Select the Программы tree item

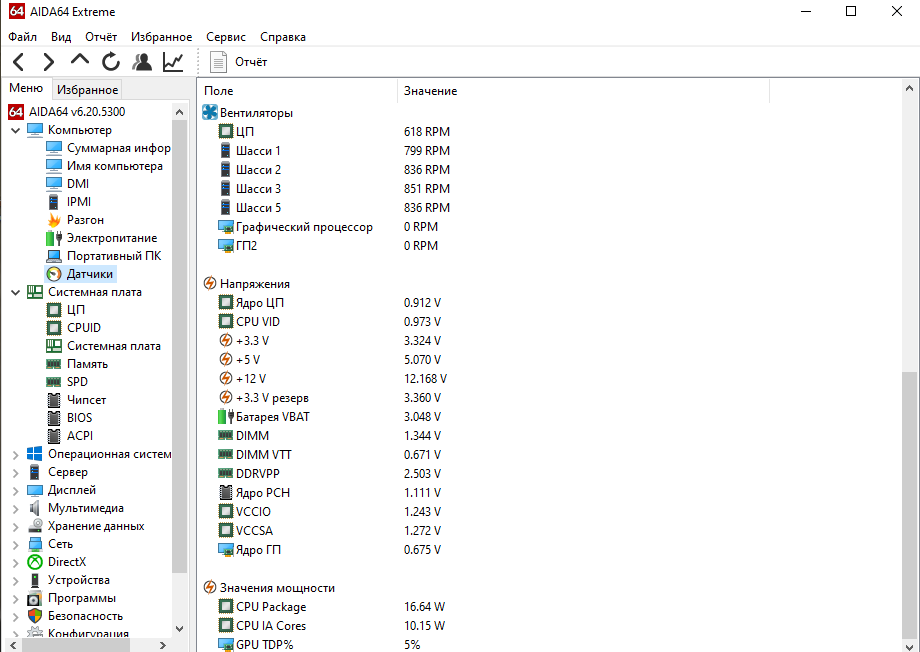(x=82, y=599)
